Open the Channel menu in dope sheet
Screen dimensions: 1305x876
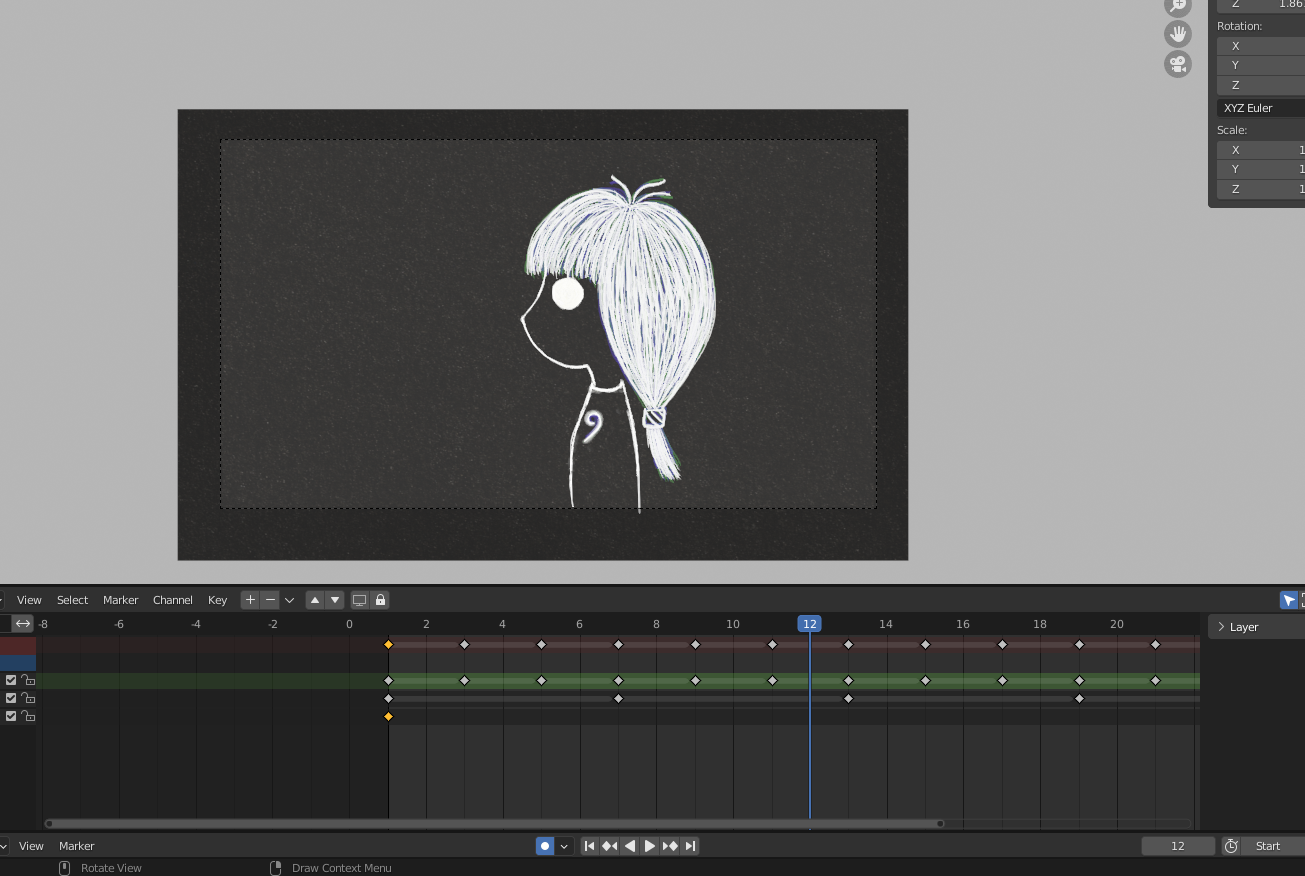(x=172, y=600)
